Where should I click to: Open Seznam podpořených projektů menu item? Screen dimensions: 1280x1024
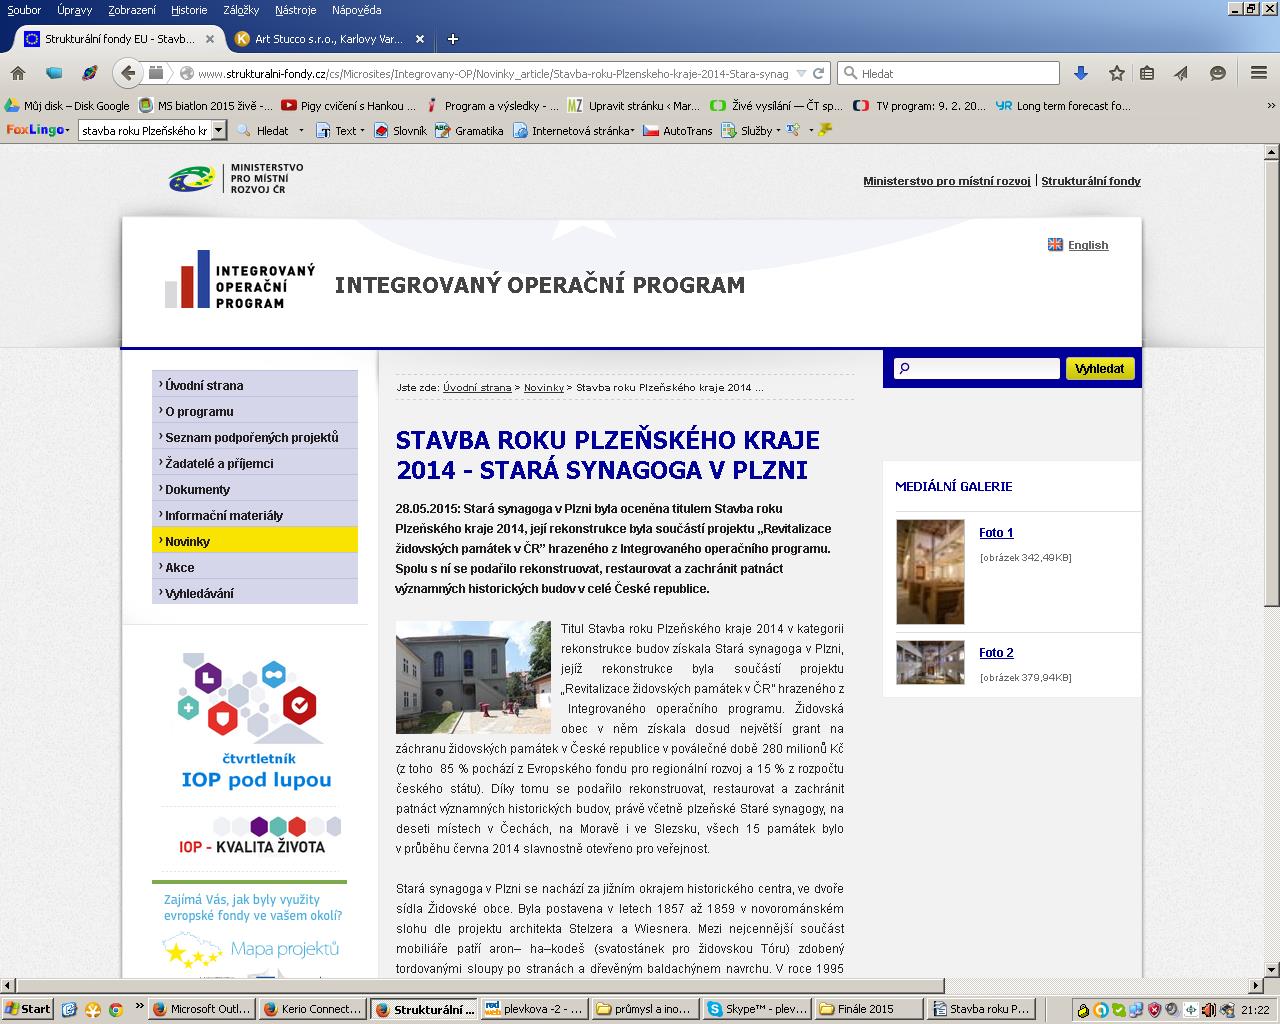coord(255,437)
